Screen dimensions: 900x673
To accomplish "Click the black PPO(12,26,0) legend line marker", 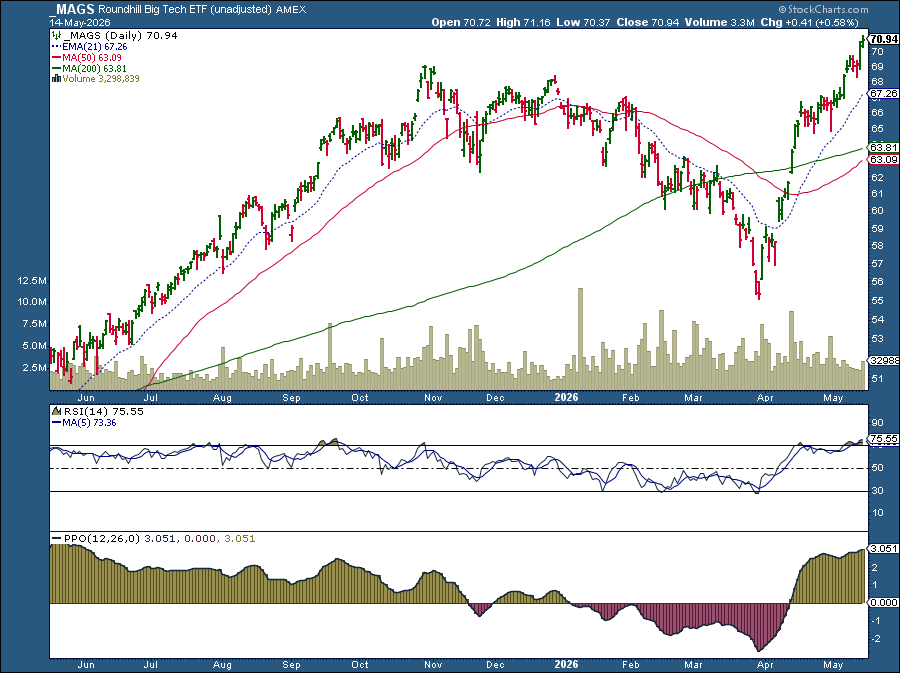I will 56,539.
